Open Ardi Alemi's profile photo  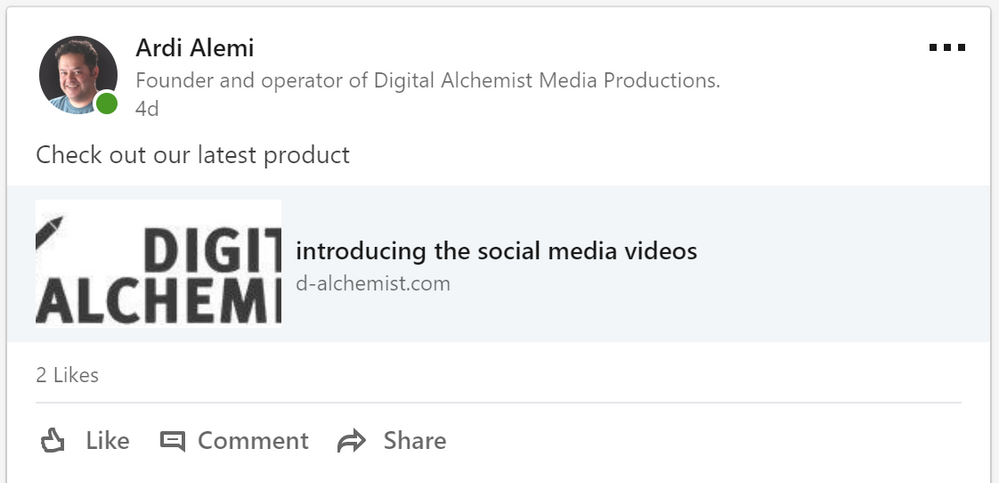click(76, 74)
